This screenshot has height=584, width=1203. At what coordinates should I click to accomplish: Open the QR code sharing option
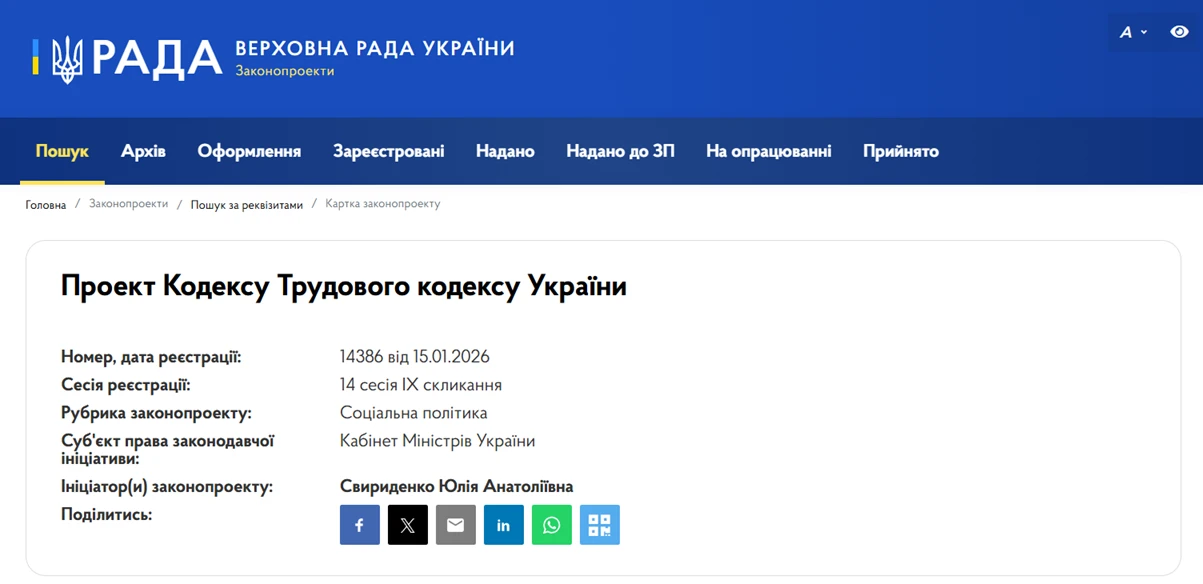[x=599, y=524]
